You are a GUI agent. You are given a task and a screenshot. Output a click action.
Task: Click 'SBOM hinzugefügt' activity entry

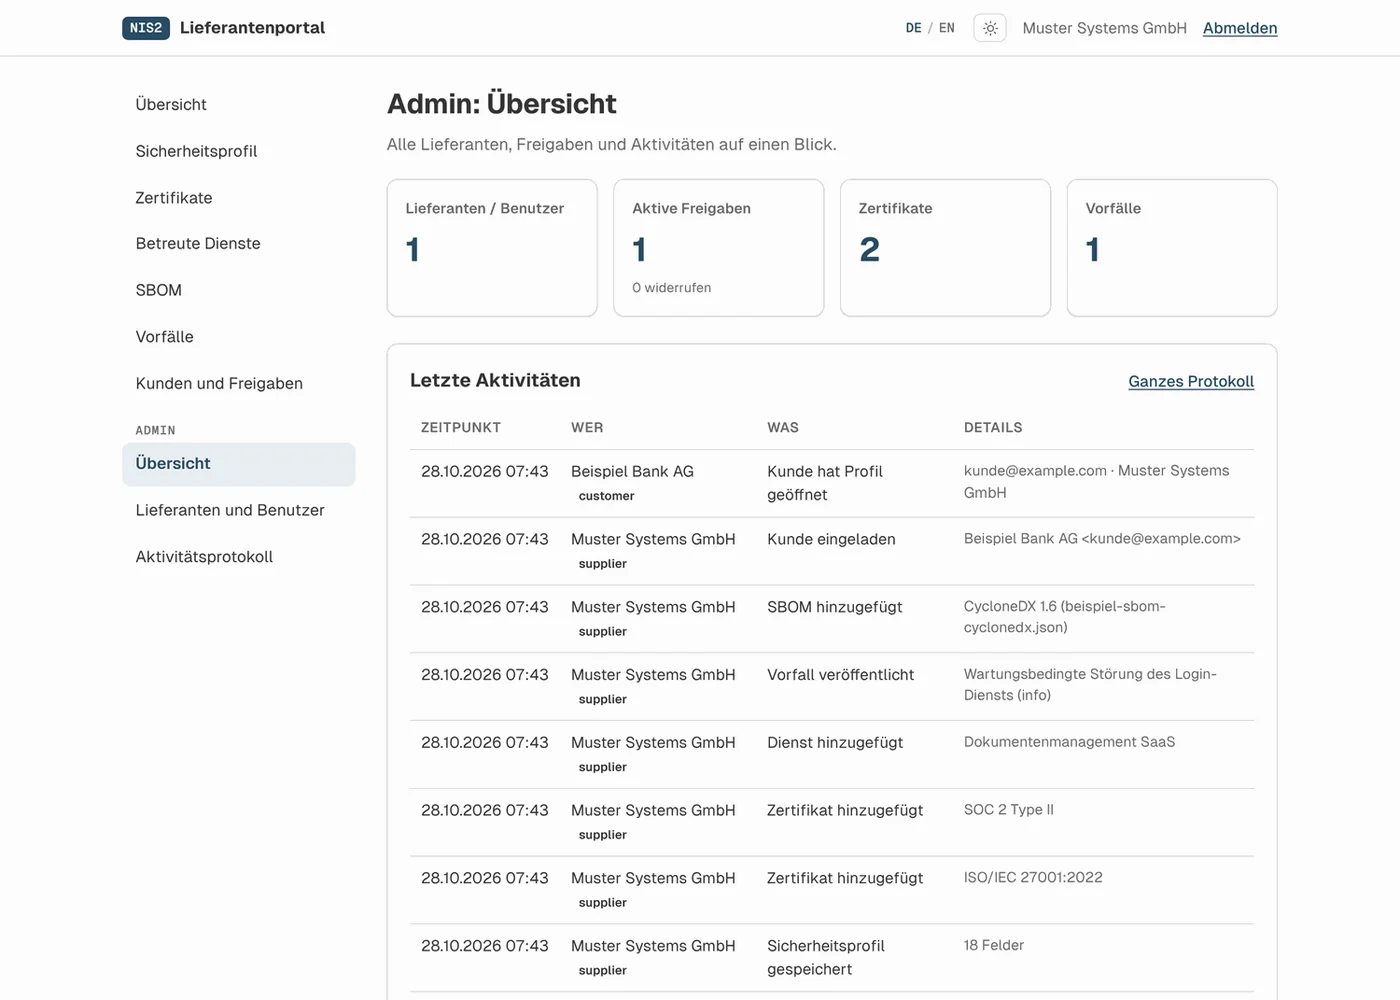point(835,607)
